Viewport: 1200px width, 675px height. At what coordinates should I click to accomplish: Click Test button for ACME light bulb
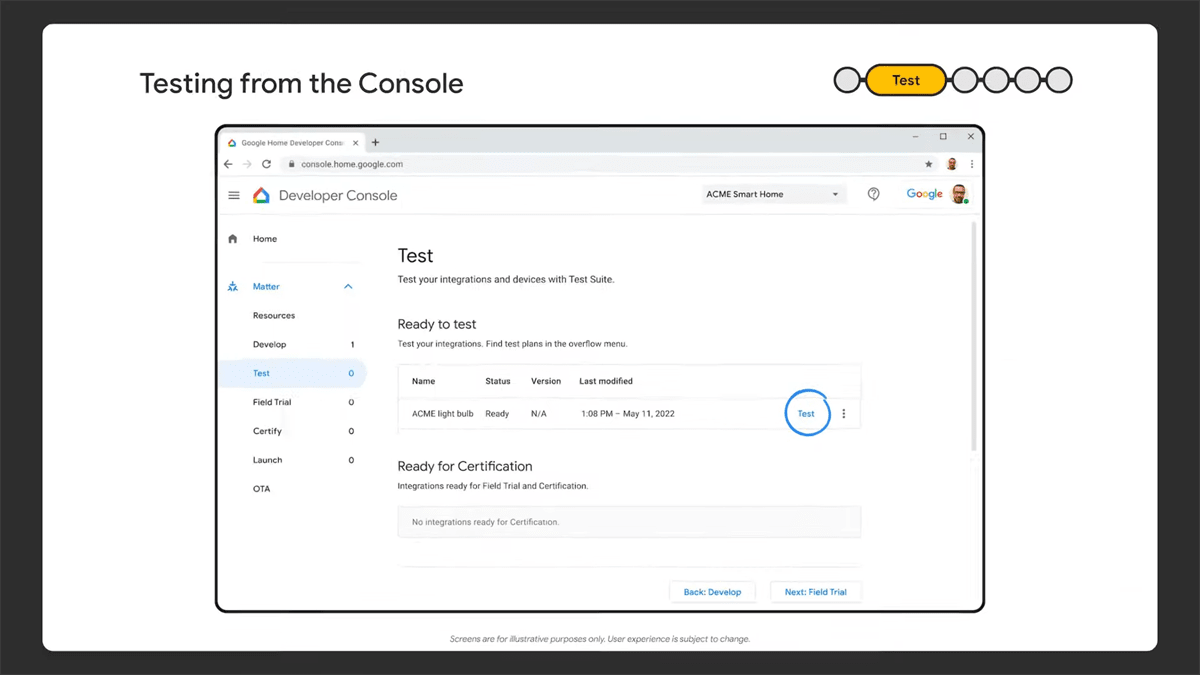(x=806, y=414)
